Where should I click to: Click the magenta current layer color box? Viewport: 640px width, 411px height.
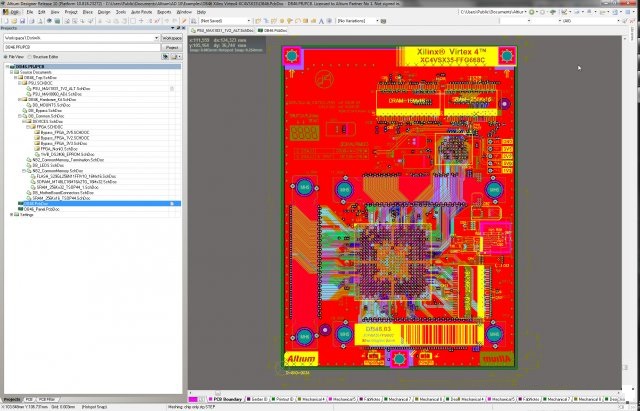[x=193, y=399]
